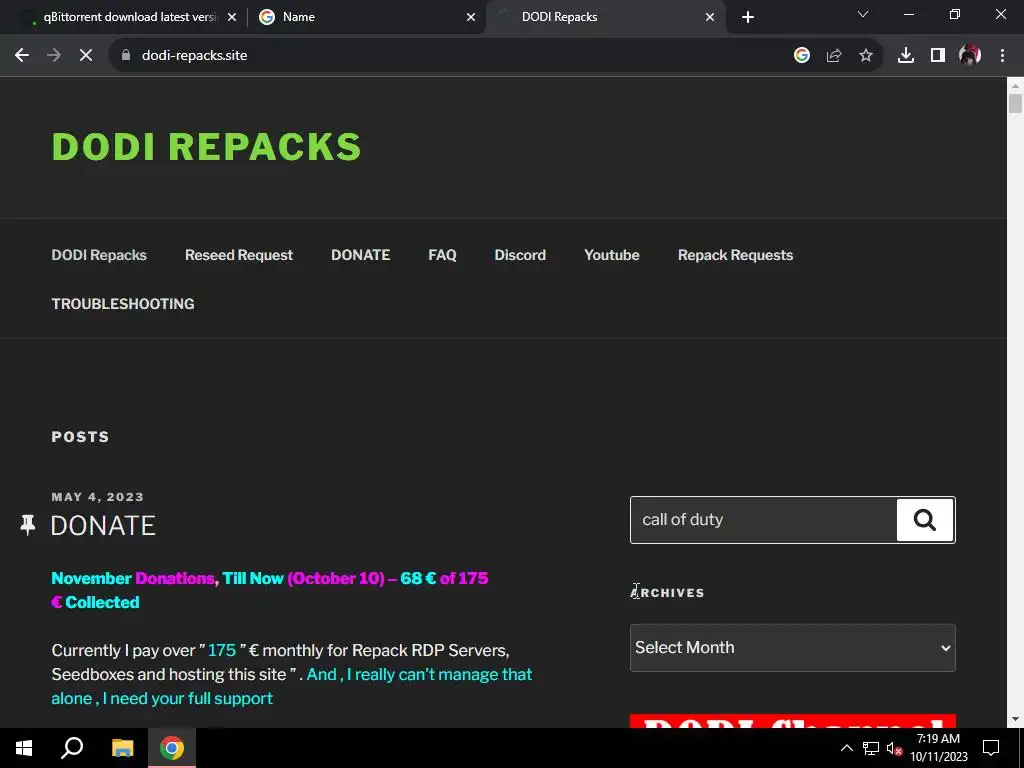The height and width of the screenshot is (768, 1024).
Task: Open the Windows Start menu
Action: point(24,748)
